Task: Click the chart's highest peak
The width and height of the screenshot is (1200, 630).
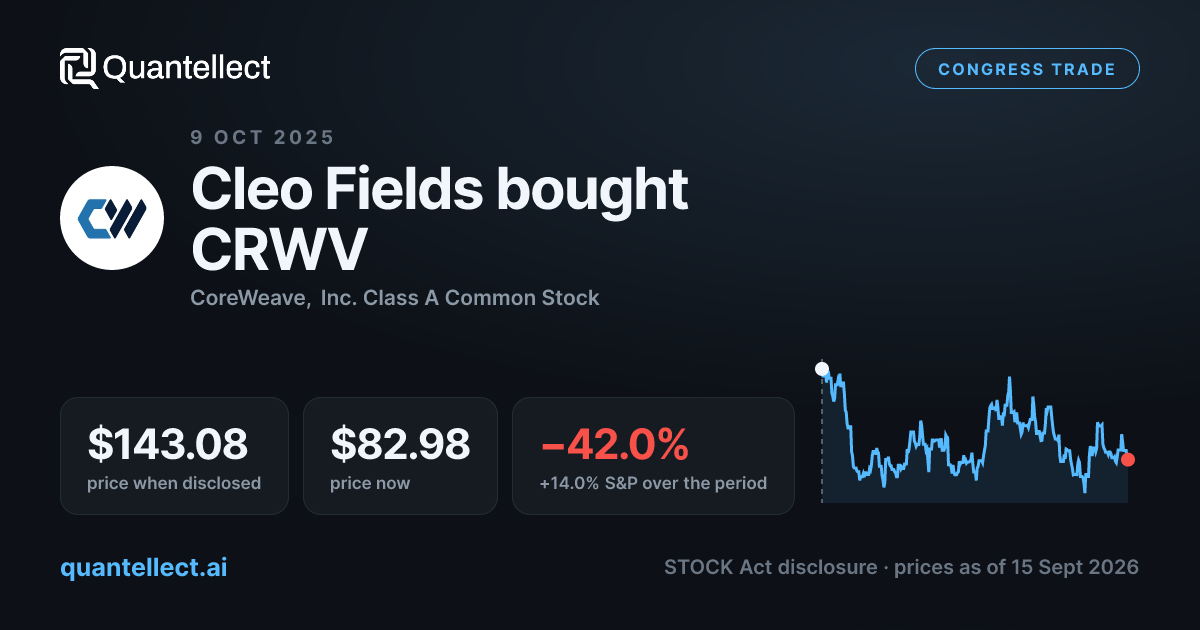Action: point(1010,379)
